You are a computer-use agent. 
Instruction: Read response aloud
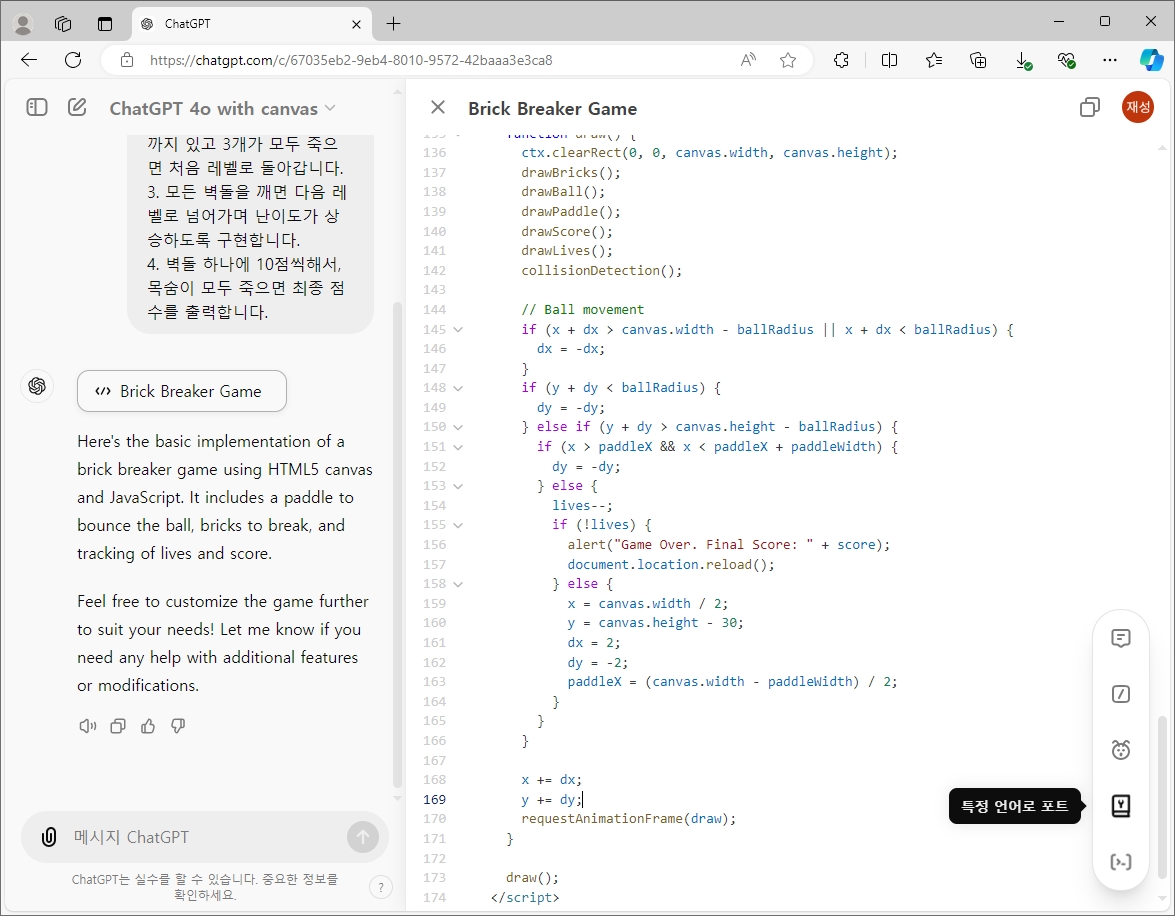[88, 726]
